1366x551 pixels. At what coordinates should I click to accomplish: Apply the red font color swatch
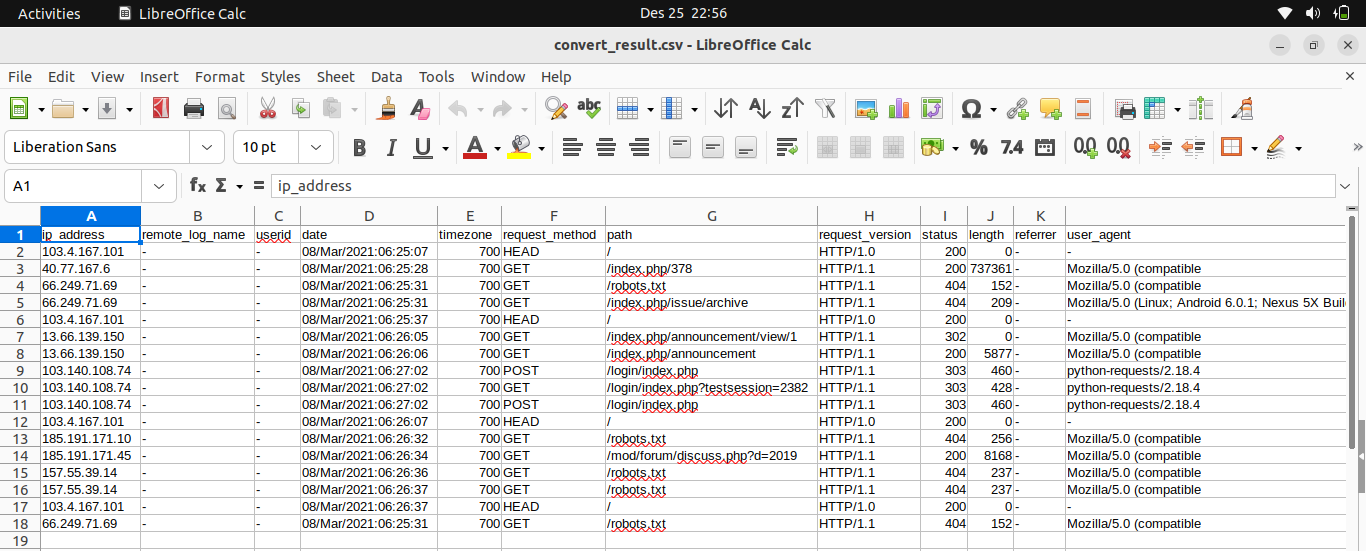click(x=475, y=147)
